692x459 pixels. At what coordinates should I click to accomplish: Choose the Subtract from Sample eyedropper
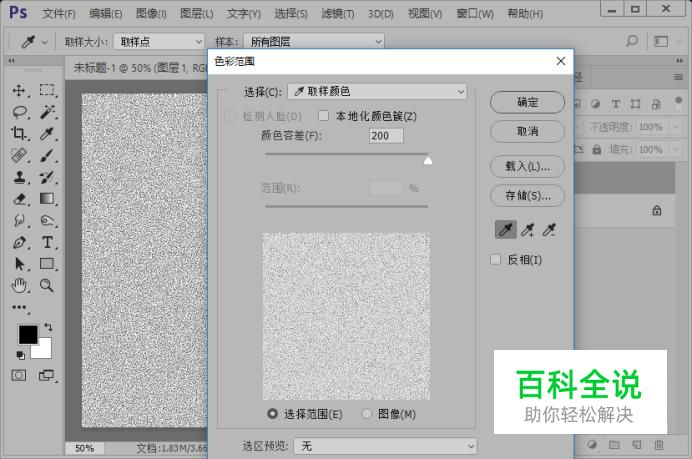click(x=549, y=230)
